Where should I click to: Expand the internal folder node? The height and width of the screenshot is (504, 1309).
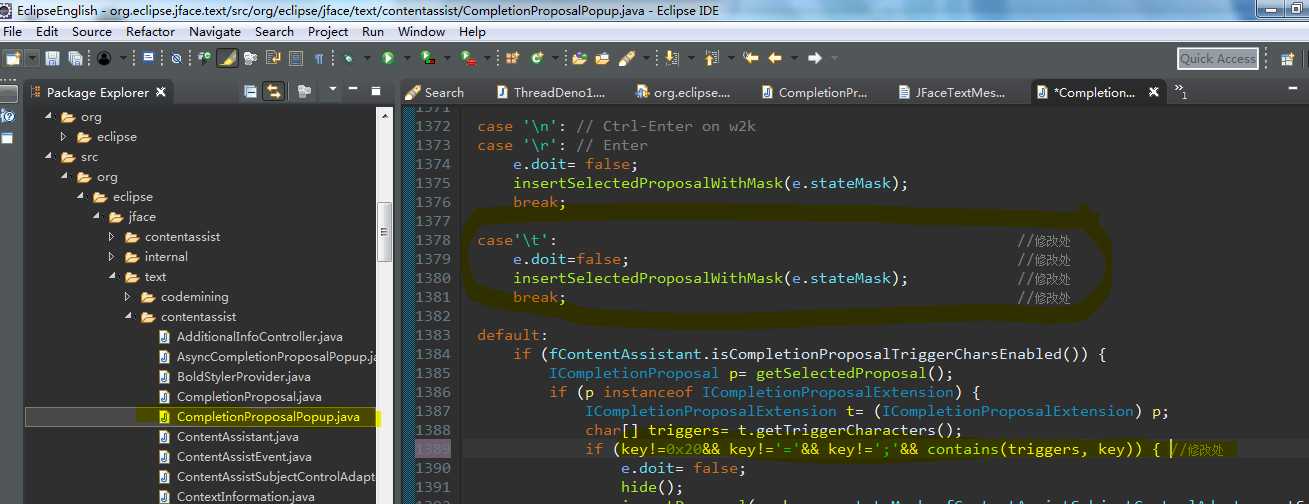[x=112, y=257]
